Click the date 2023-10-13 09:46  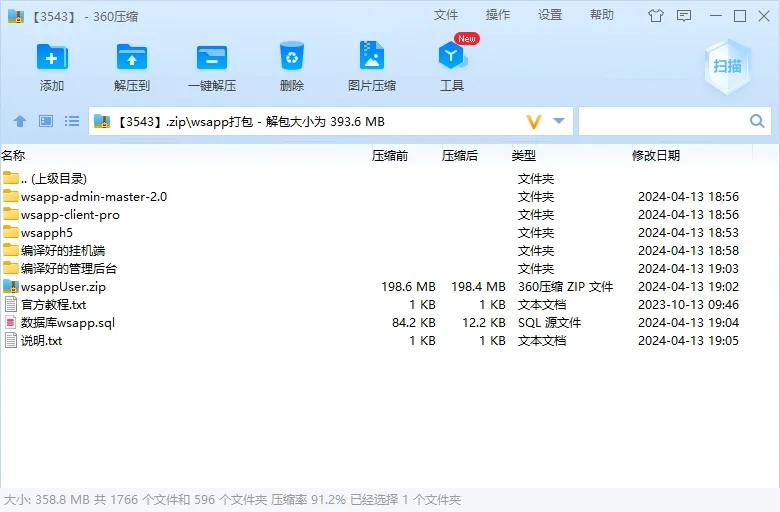pos(688,305)
